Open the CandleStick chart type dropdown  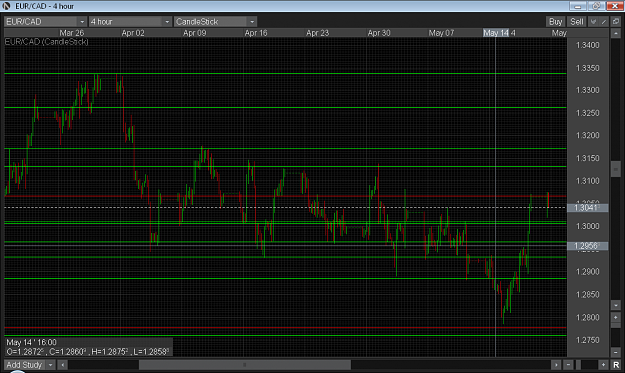[215, 22]
